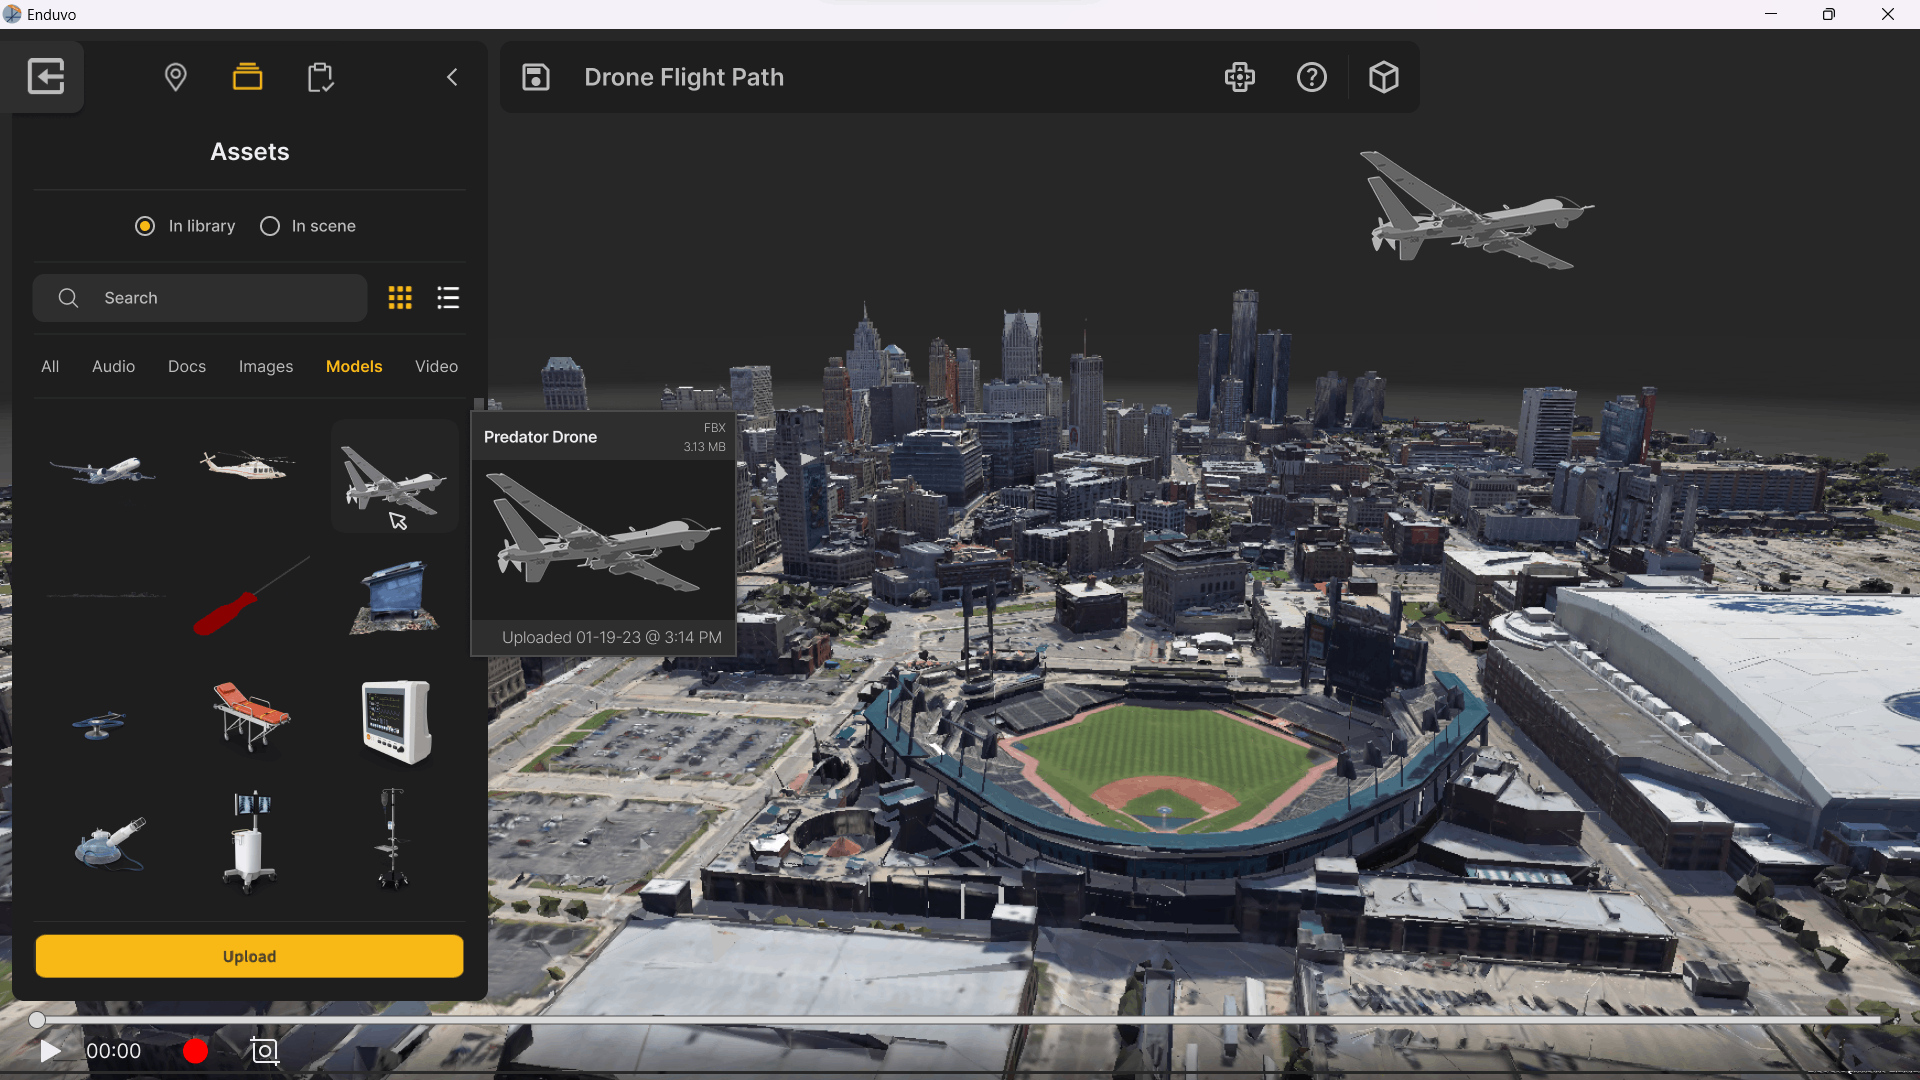The height and width of the screenshot is (1080, 1920).
Task: Click the navigation controls icon
Action: pos(1239,77)
